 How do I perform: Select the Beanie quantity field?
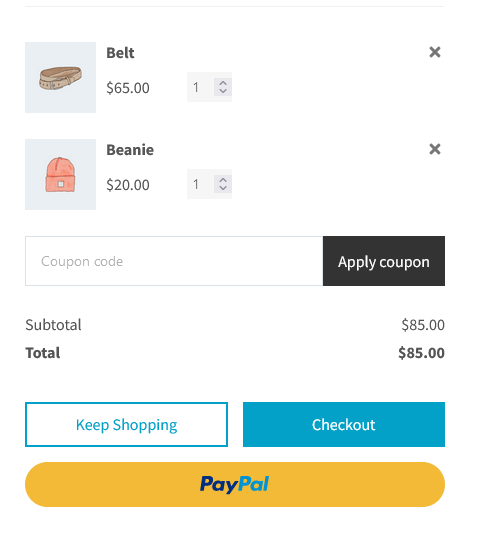click(201, 184)
